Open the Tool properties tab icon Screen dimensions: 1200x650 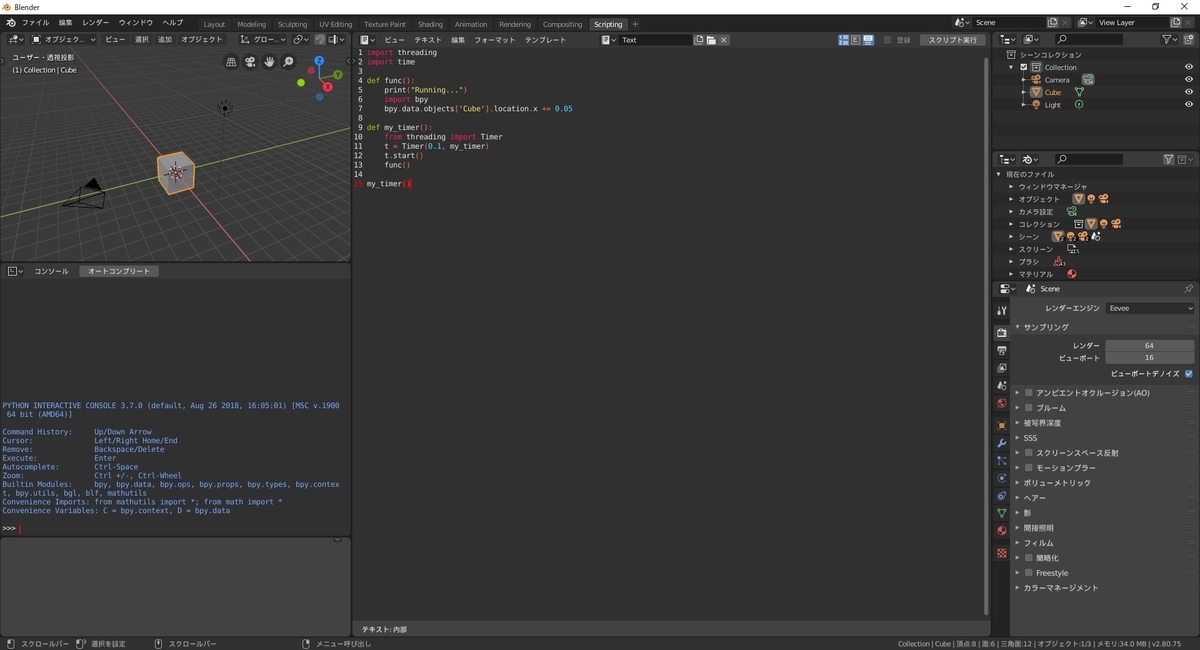1001,311
